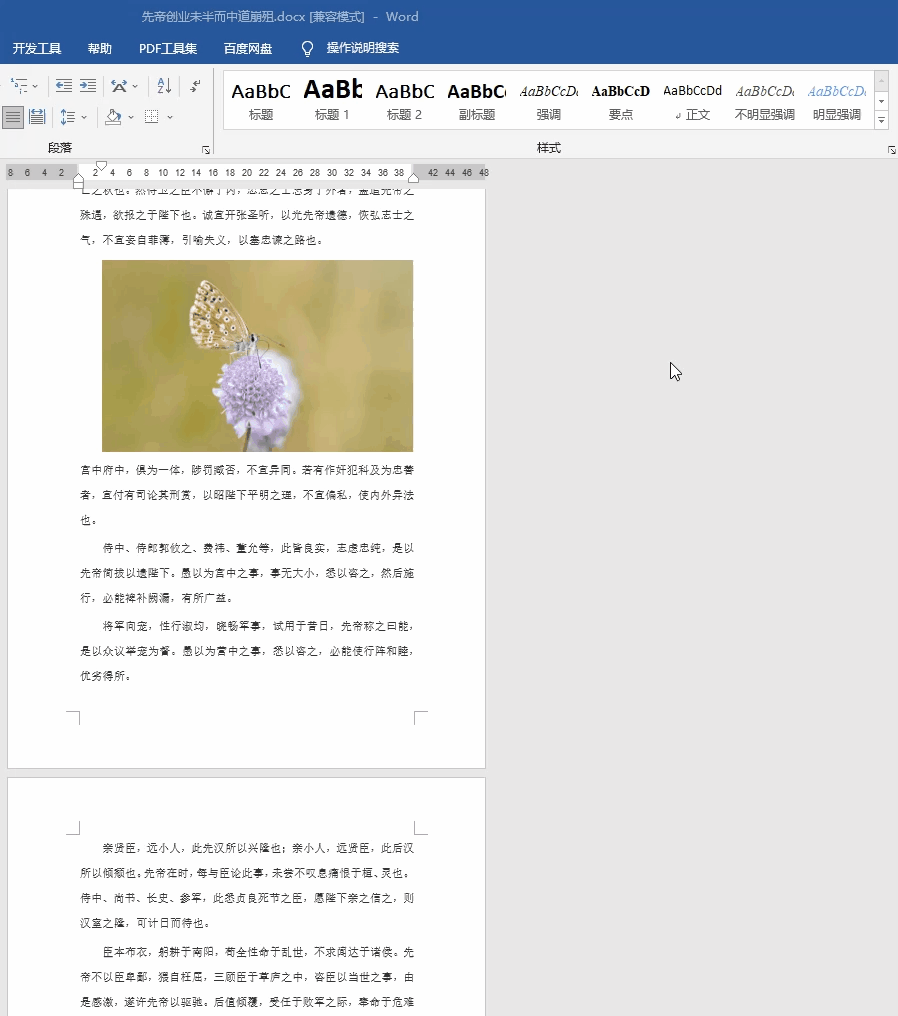Click the line 气，不宜妄自菲薄
This screenshot has height=1016, width=898.
(x=201, y=240)
